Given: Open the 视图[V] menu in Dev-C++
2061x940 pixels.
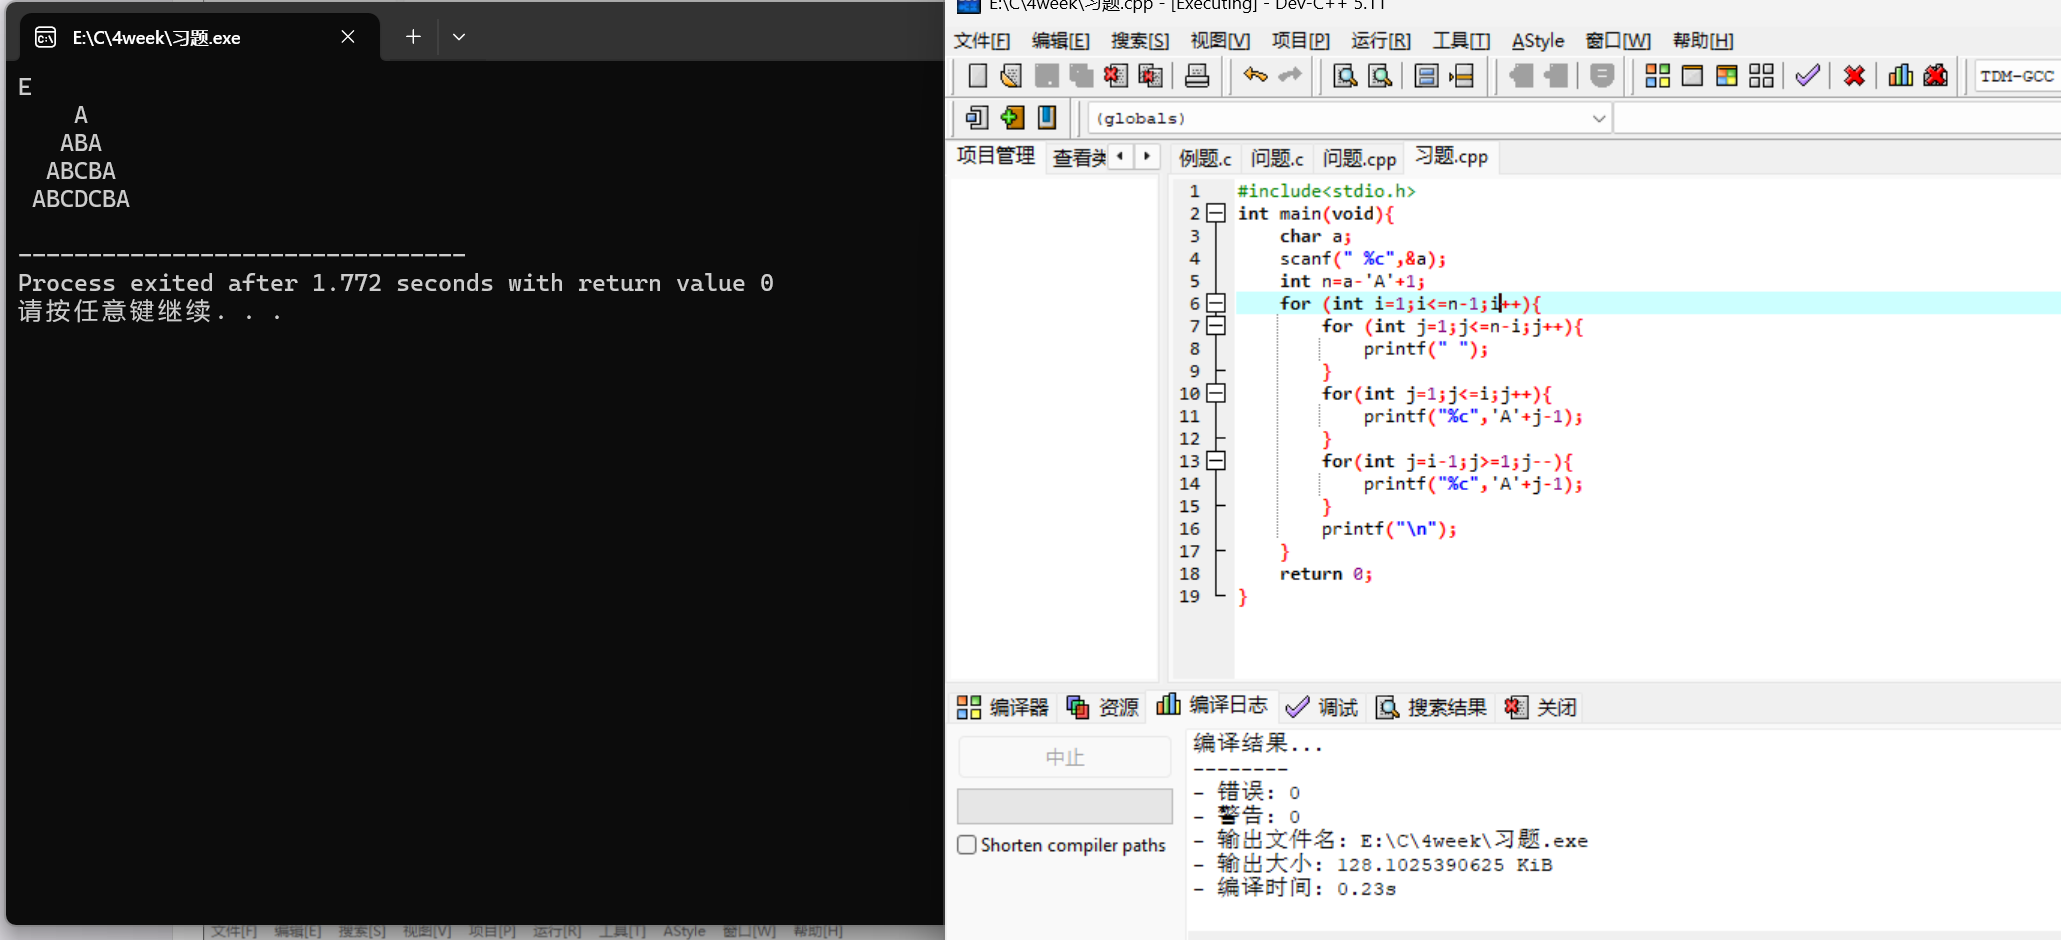Looking at the screenshot, I should click(x=1220, y=41).
